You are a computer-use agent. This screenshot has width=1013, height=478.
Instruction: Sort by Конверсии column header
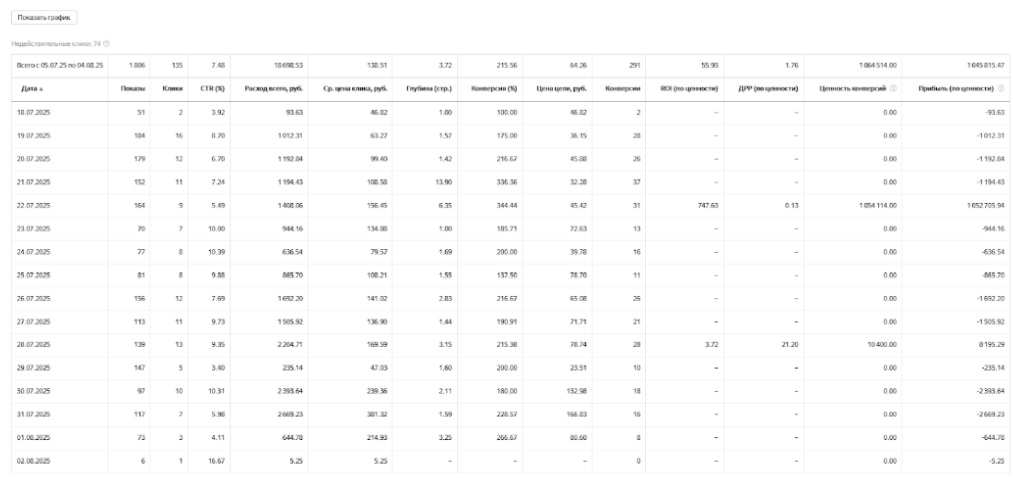(x=622, y=88)
